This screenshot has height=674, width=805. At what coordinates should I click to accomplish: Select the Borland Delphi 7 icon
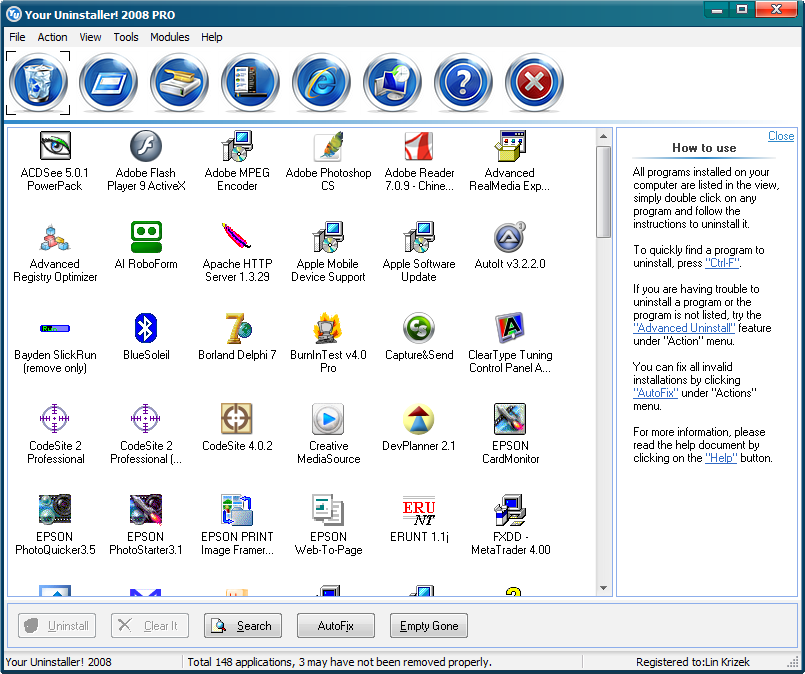point(237,328)
